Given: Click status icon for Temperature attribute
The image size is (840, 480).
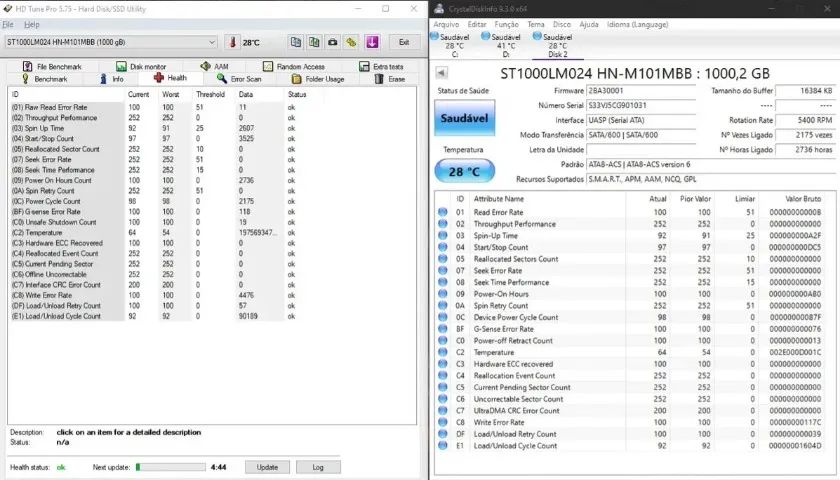Looking at the screenshot, I should tap(442, 352).
